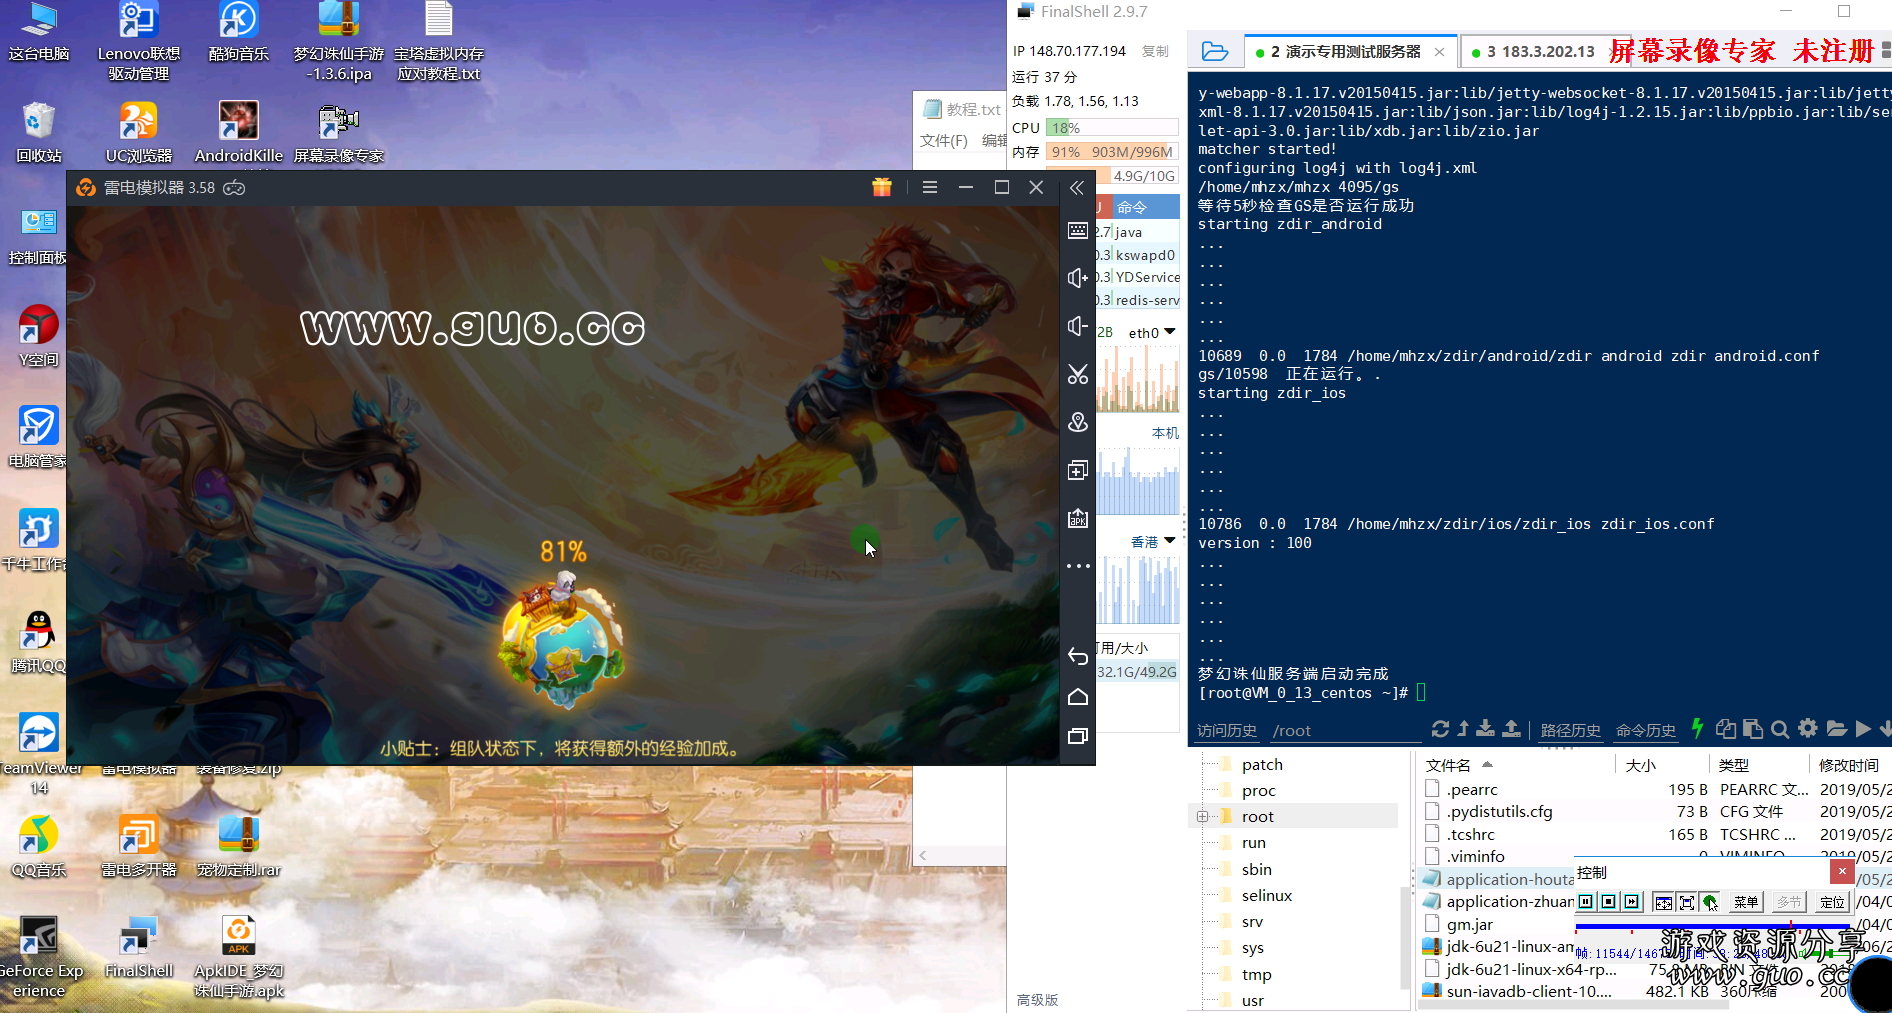Click the 复制 button beside the IP

[1155, 51]
